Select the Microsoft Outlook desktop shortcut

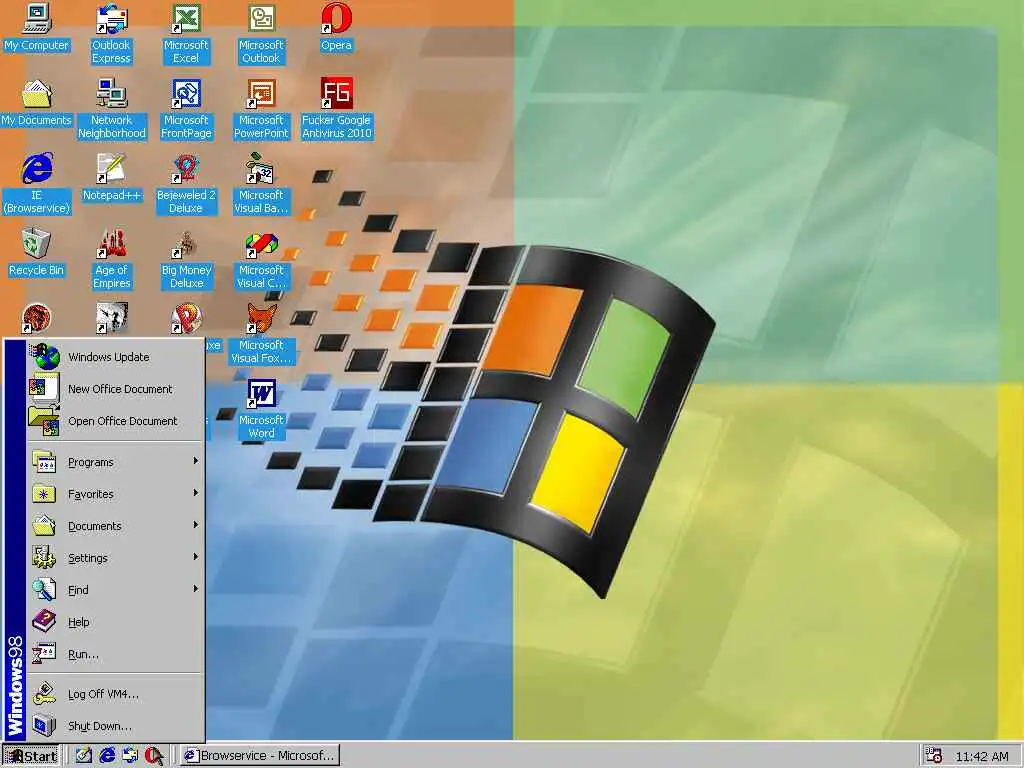pyautogui.click(x=261, y=33)
